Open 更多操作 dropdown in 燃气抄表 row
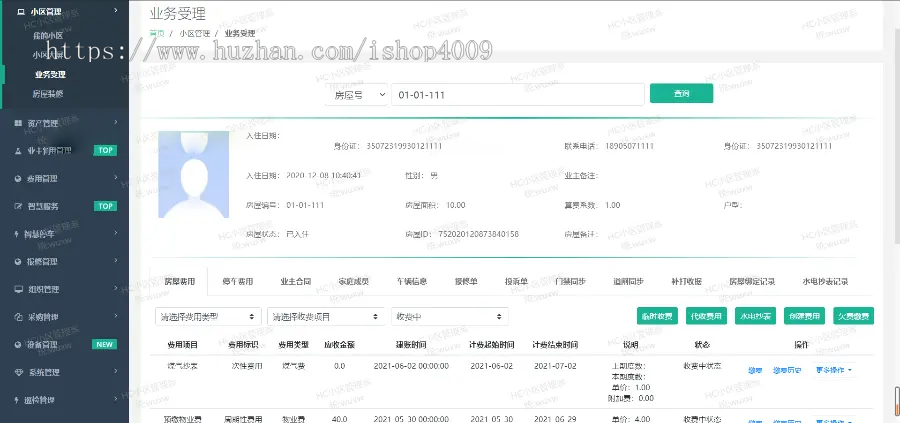The width and height of the screenshot is (900, 423). click(834, 370)
